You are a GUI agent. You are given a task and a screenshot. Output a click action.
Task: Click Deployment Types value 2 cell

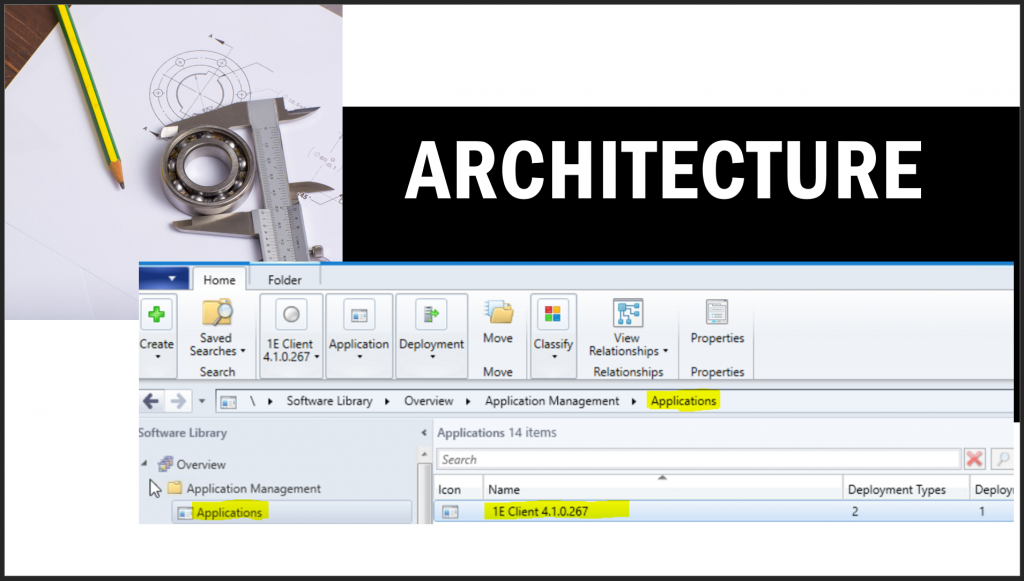click(x=855, y=512)
